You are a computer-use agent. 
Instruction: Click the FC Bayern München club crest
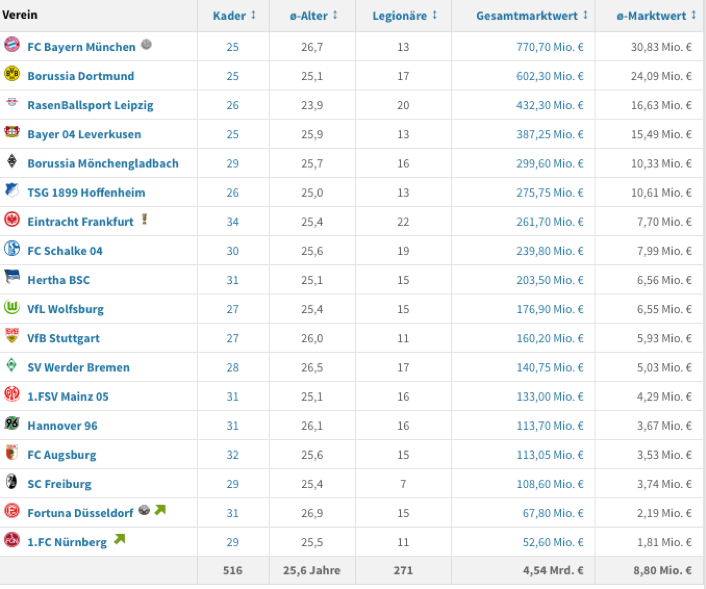[12, 44]
